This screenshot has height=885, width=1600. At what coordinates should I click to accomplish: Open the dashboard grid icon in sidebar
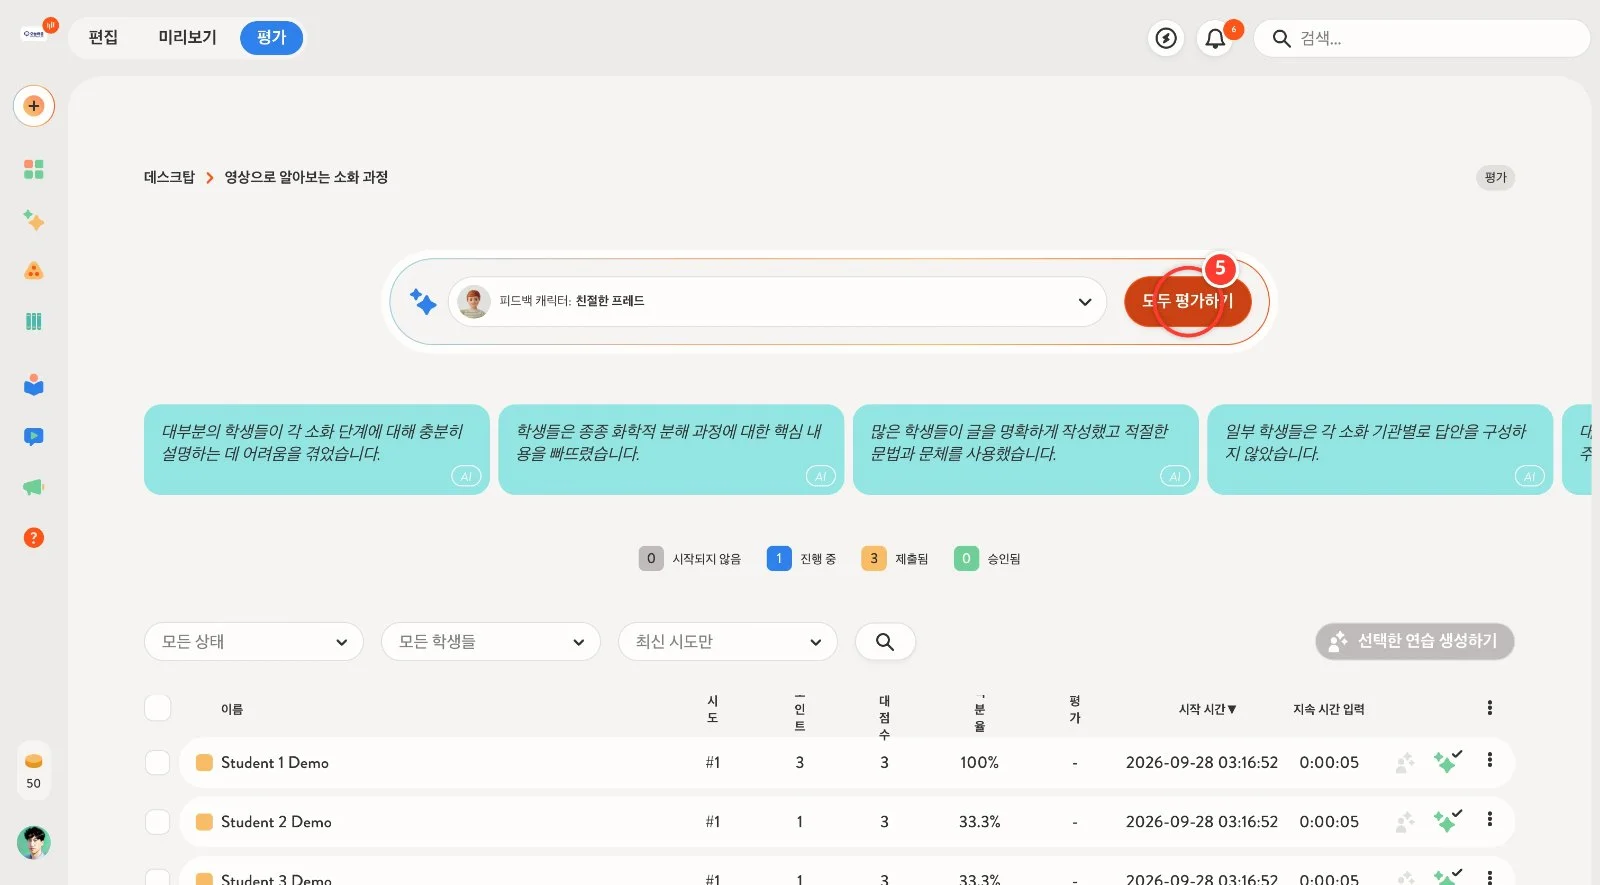click(34, 169)
